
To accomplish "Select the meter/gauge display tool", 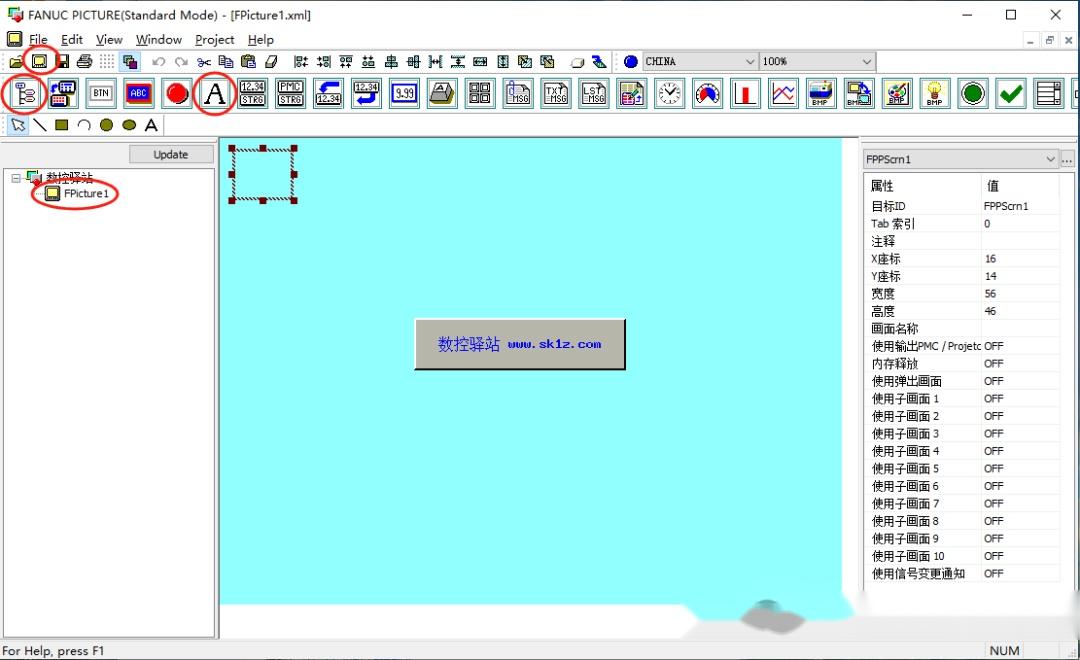I will click(707, 93).
